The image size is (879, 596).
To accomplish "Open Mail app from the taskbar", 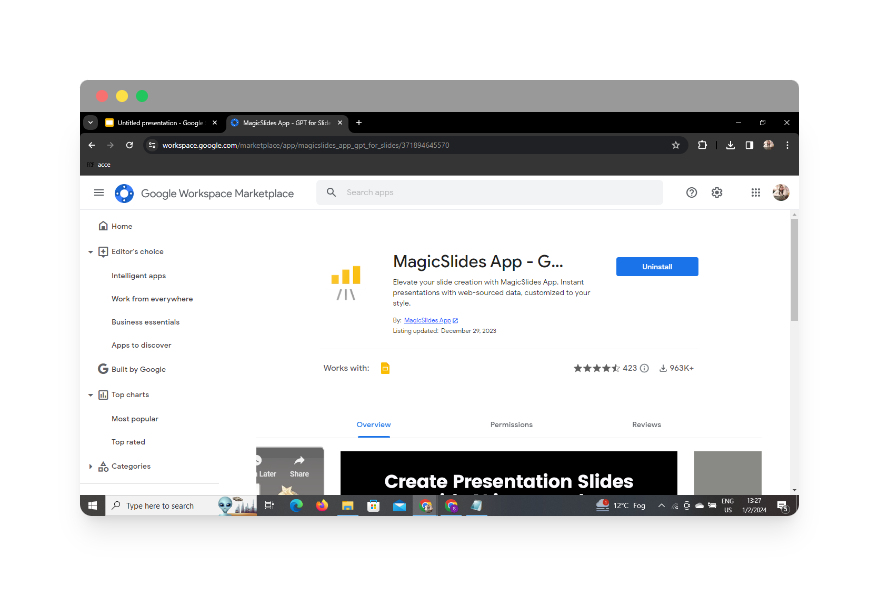I will (399, 506).
